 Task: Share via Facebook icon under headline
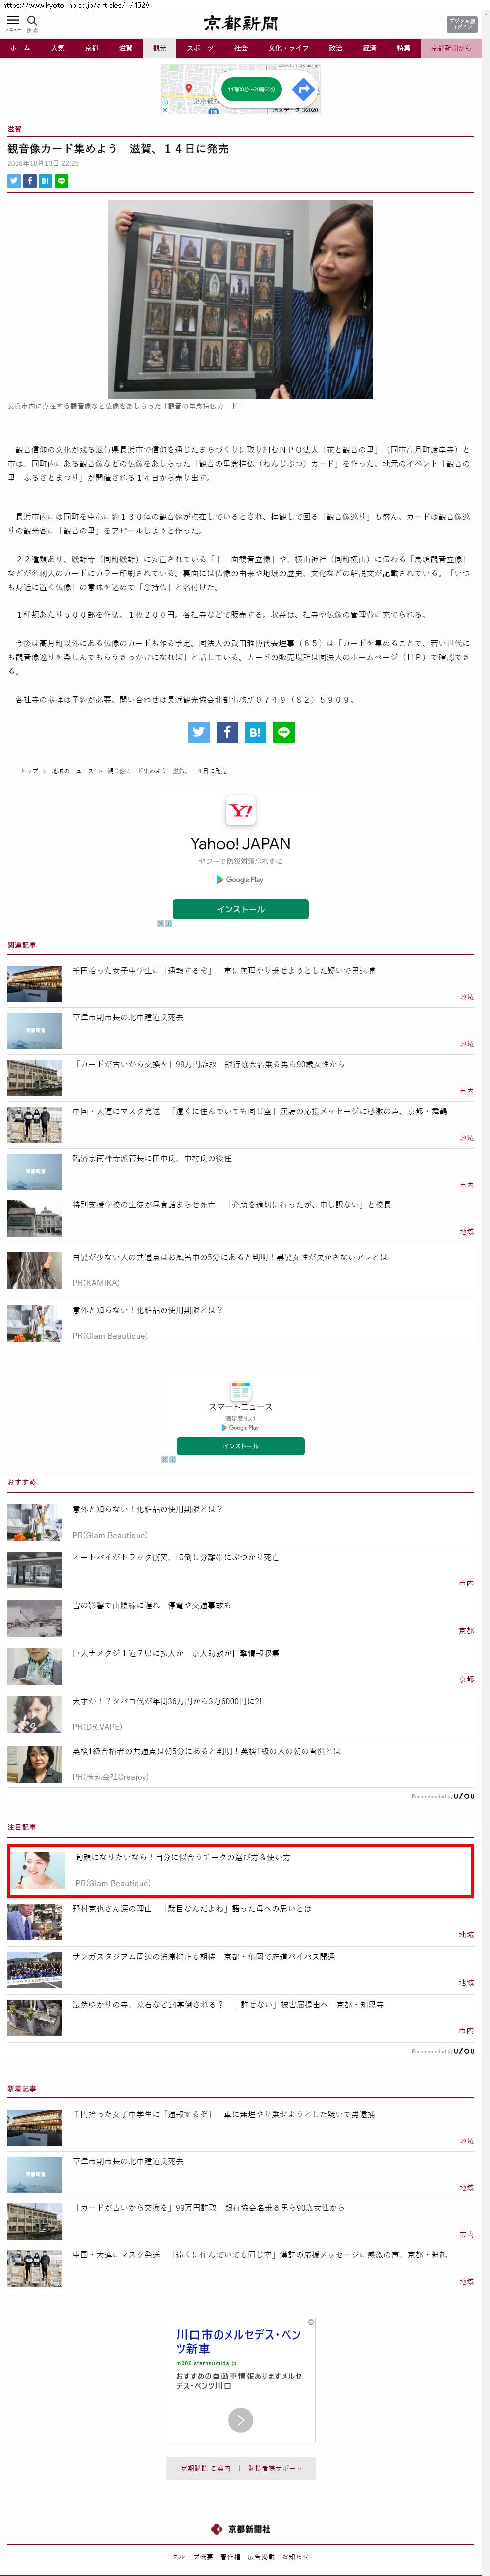(30, 181)
